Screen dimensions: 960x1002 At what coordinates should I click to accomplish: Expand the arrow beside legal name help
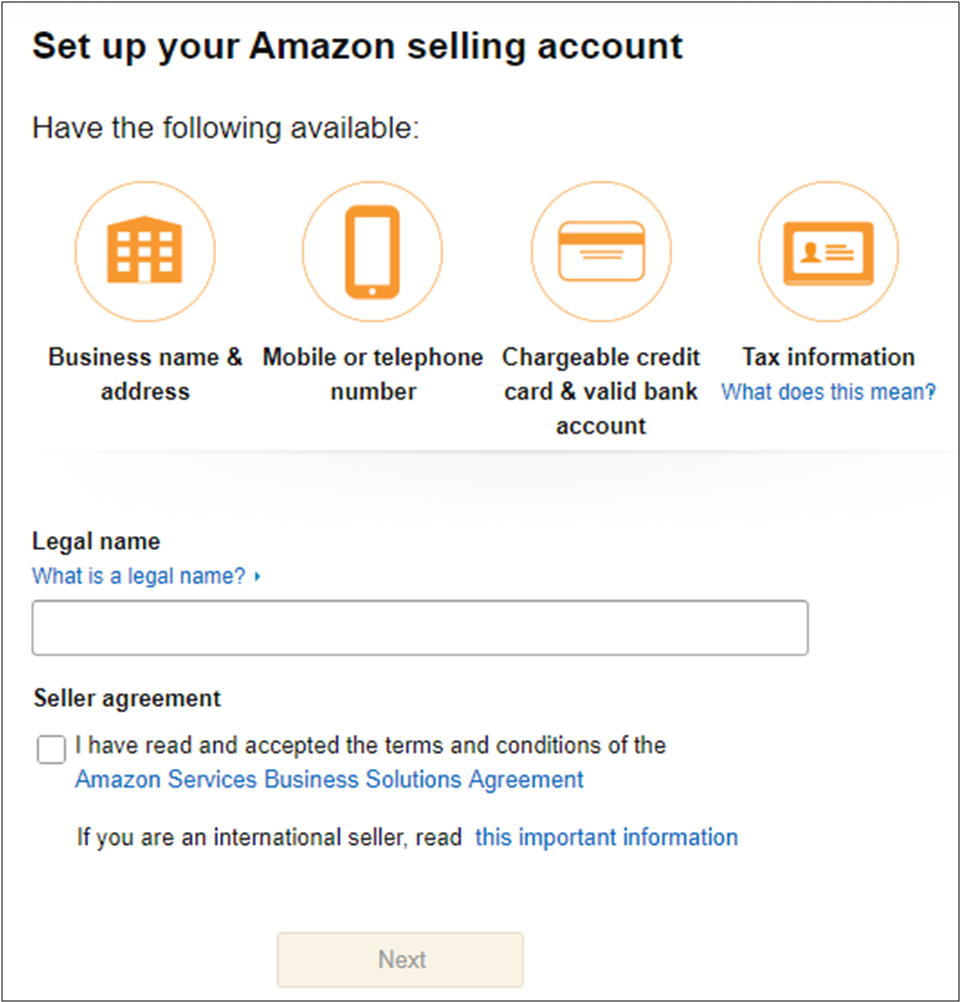click(258, 577)
